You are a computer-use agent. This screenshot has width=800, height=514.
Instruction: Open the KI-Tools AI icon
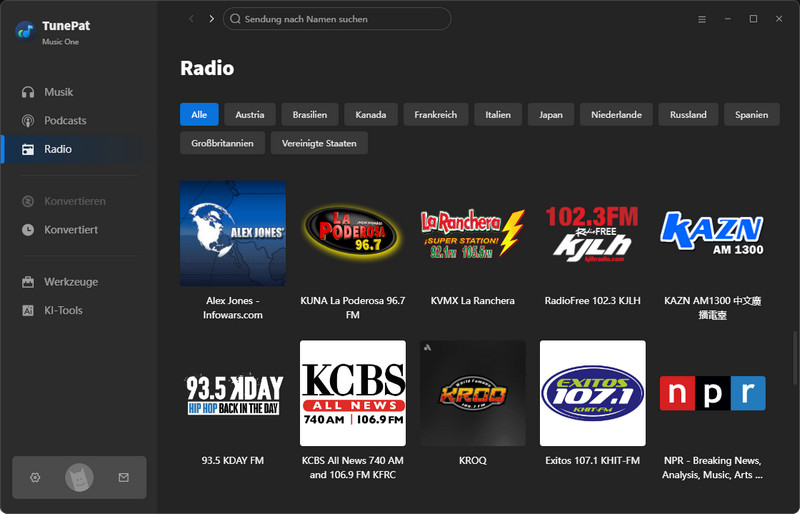[28, 310]
